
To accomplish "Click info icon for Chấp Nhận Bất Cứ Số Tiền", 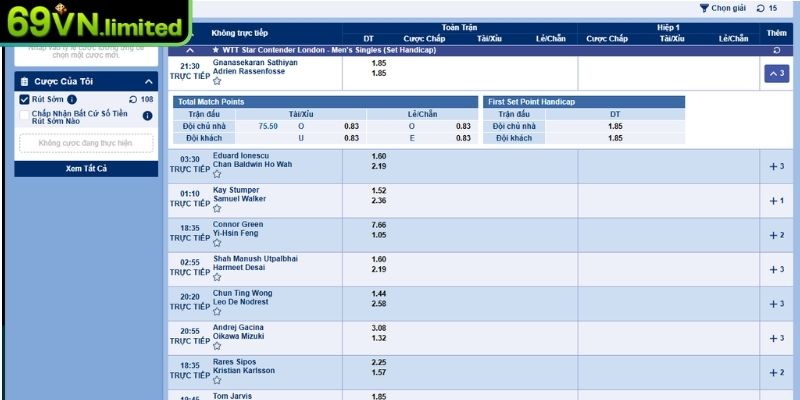I will (147, 115).
